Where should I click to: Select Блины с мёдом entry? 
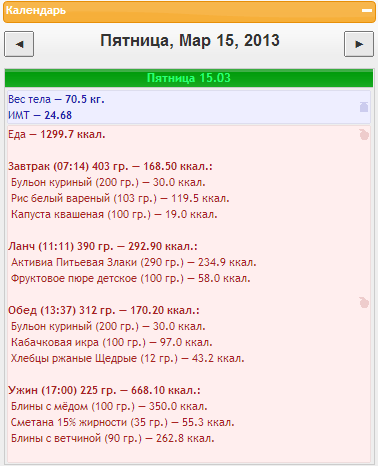pyautogui.click(x=109, y=406)
